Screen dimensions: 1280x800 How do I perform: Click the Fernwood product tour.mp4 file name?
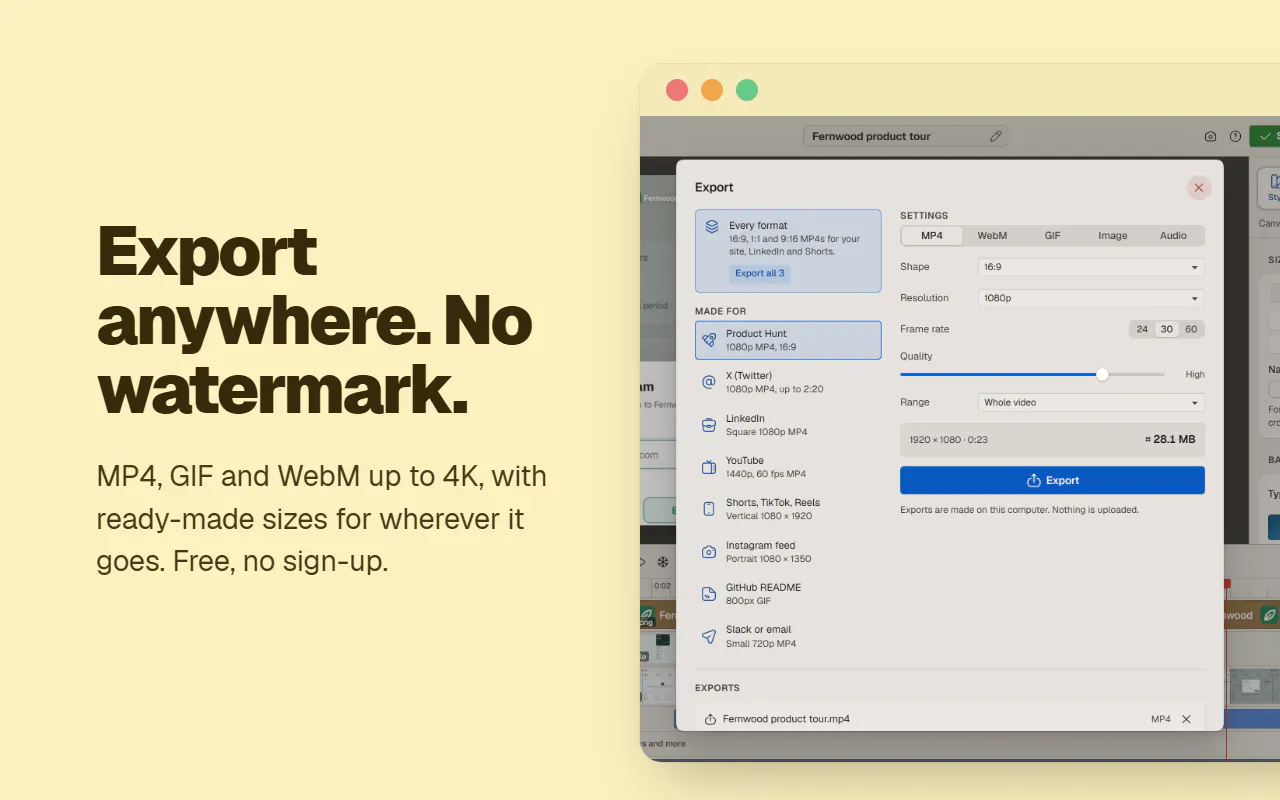pyautogui.click(x=786, y=719)
